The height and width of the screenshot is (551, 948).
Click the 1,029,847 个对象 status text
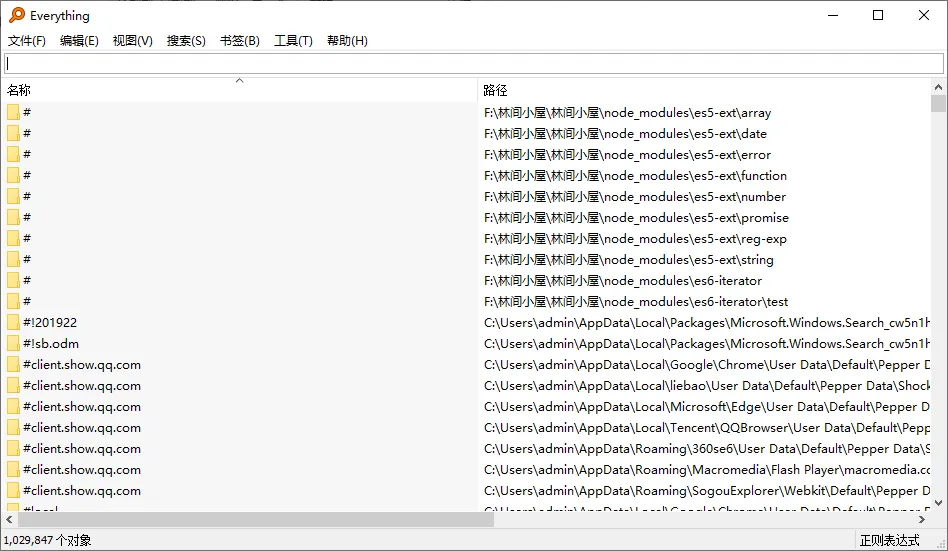47,540
